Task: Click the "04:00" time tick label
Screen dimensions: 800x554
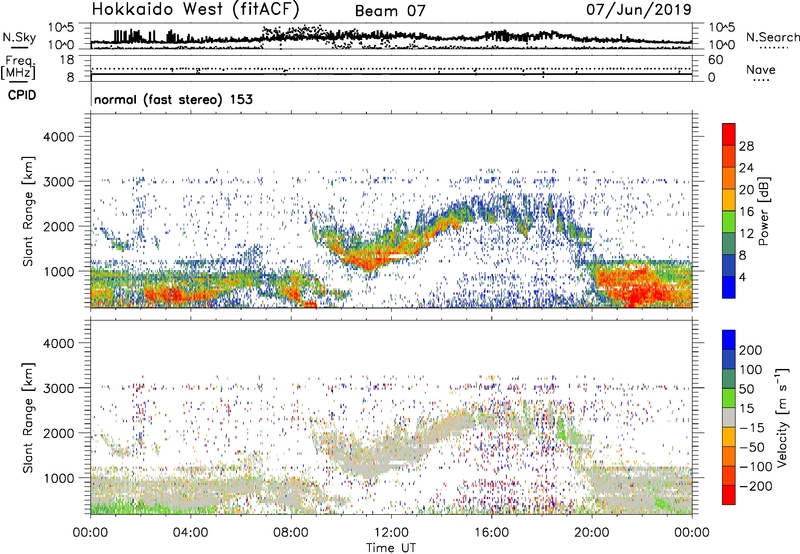Action: [x=190, y=533]
